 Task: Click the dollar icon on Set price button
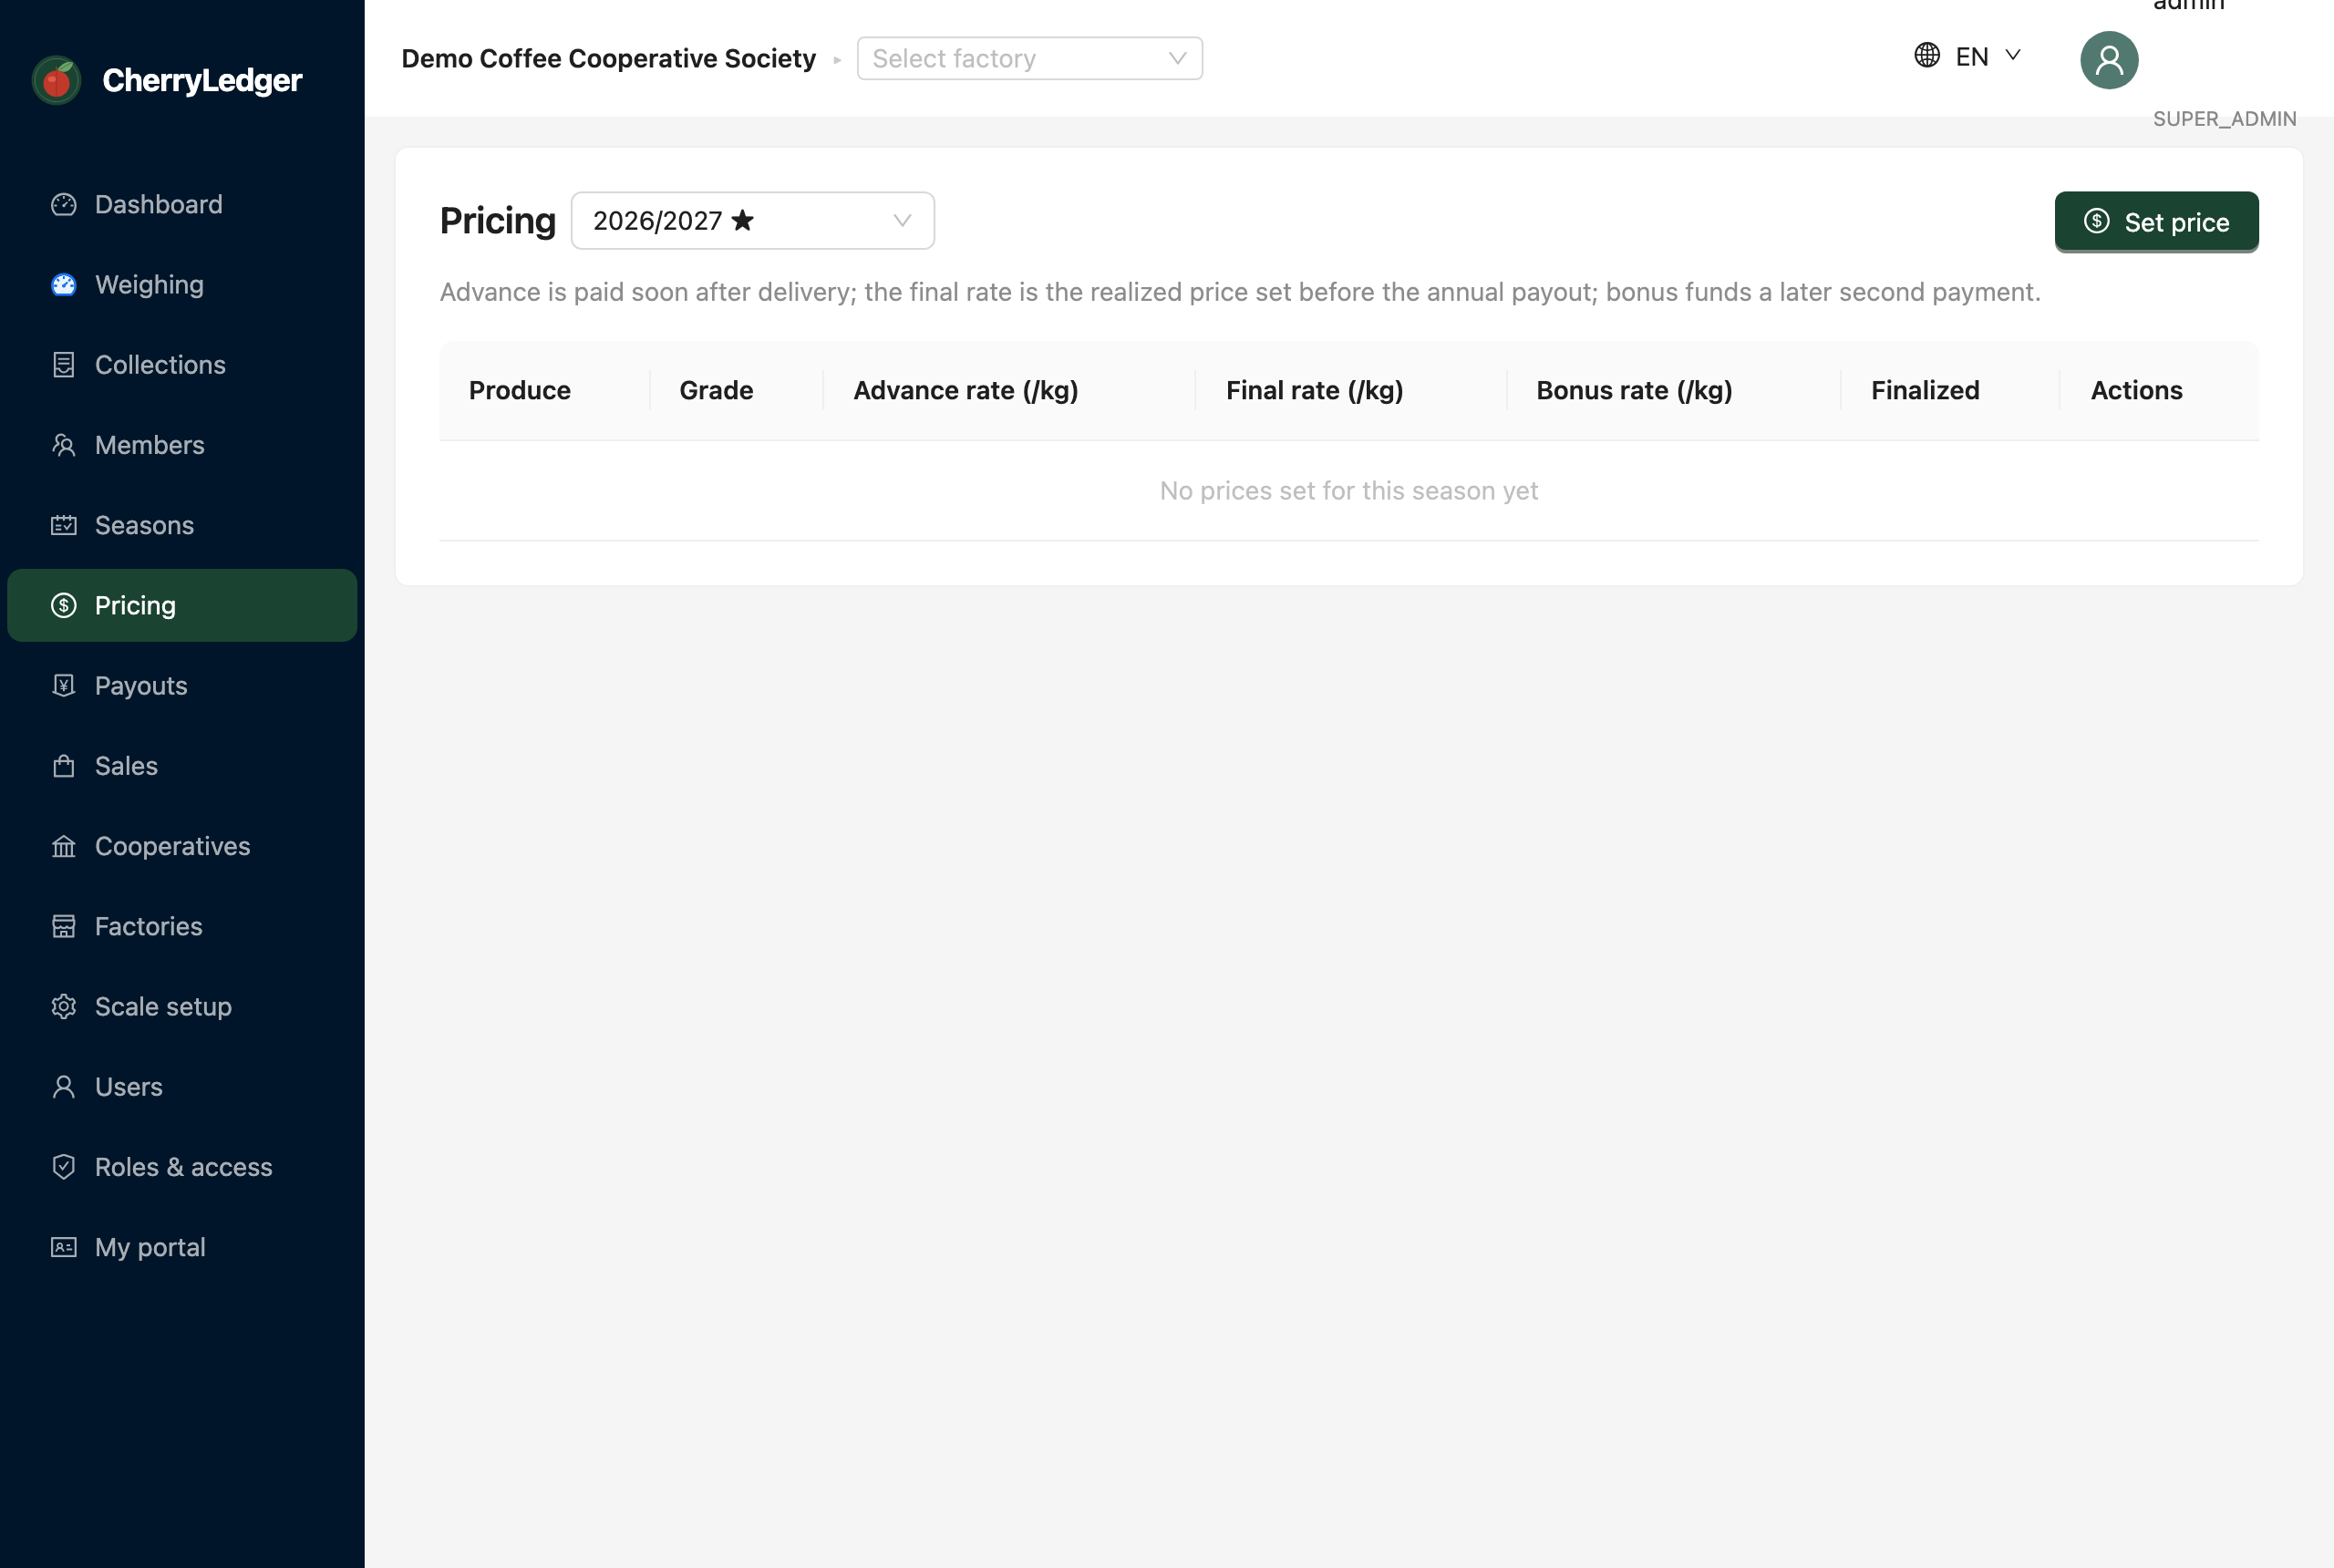(2096, 221)
